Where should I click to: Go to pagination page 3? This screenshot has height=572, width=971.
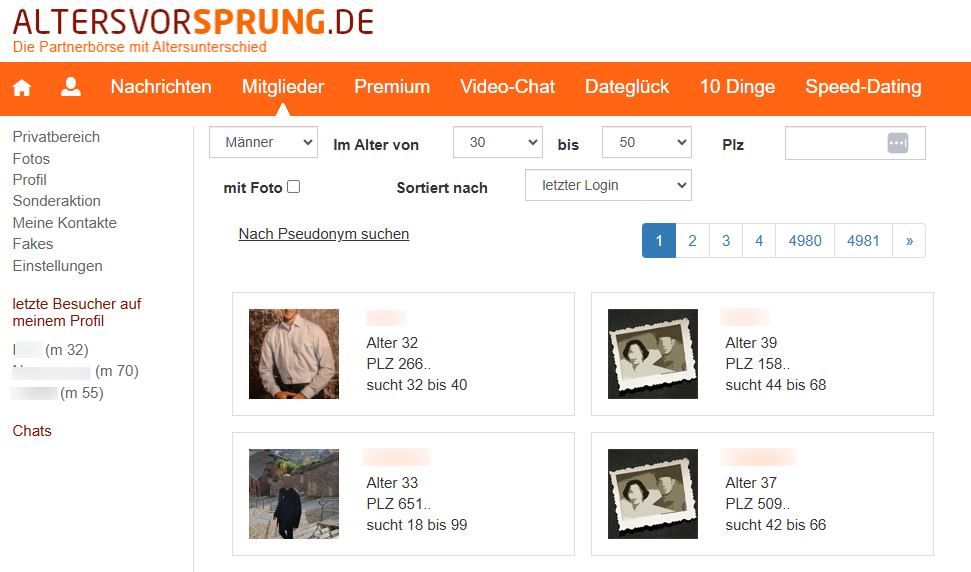[x=726, y=241]
